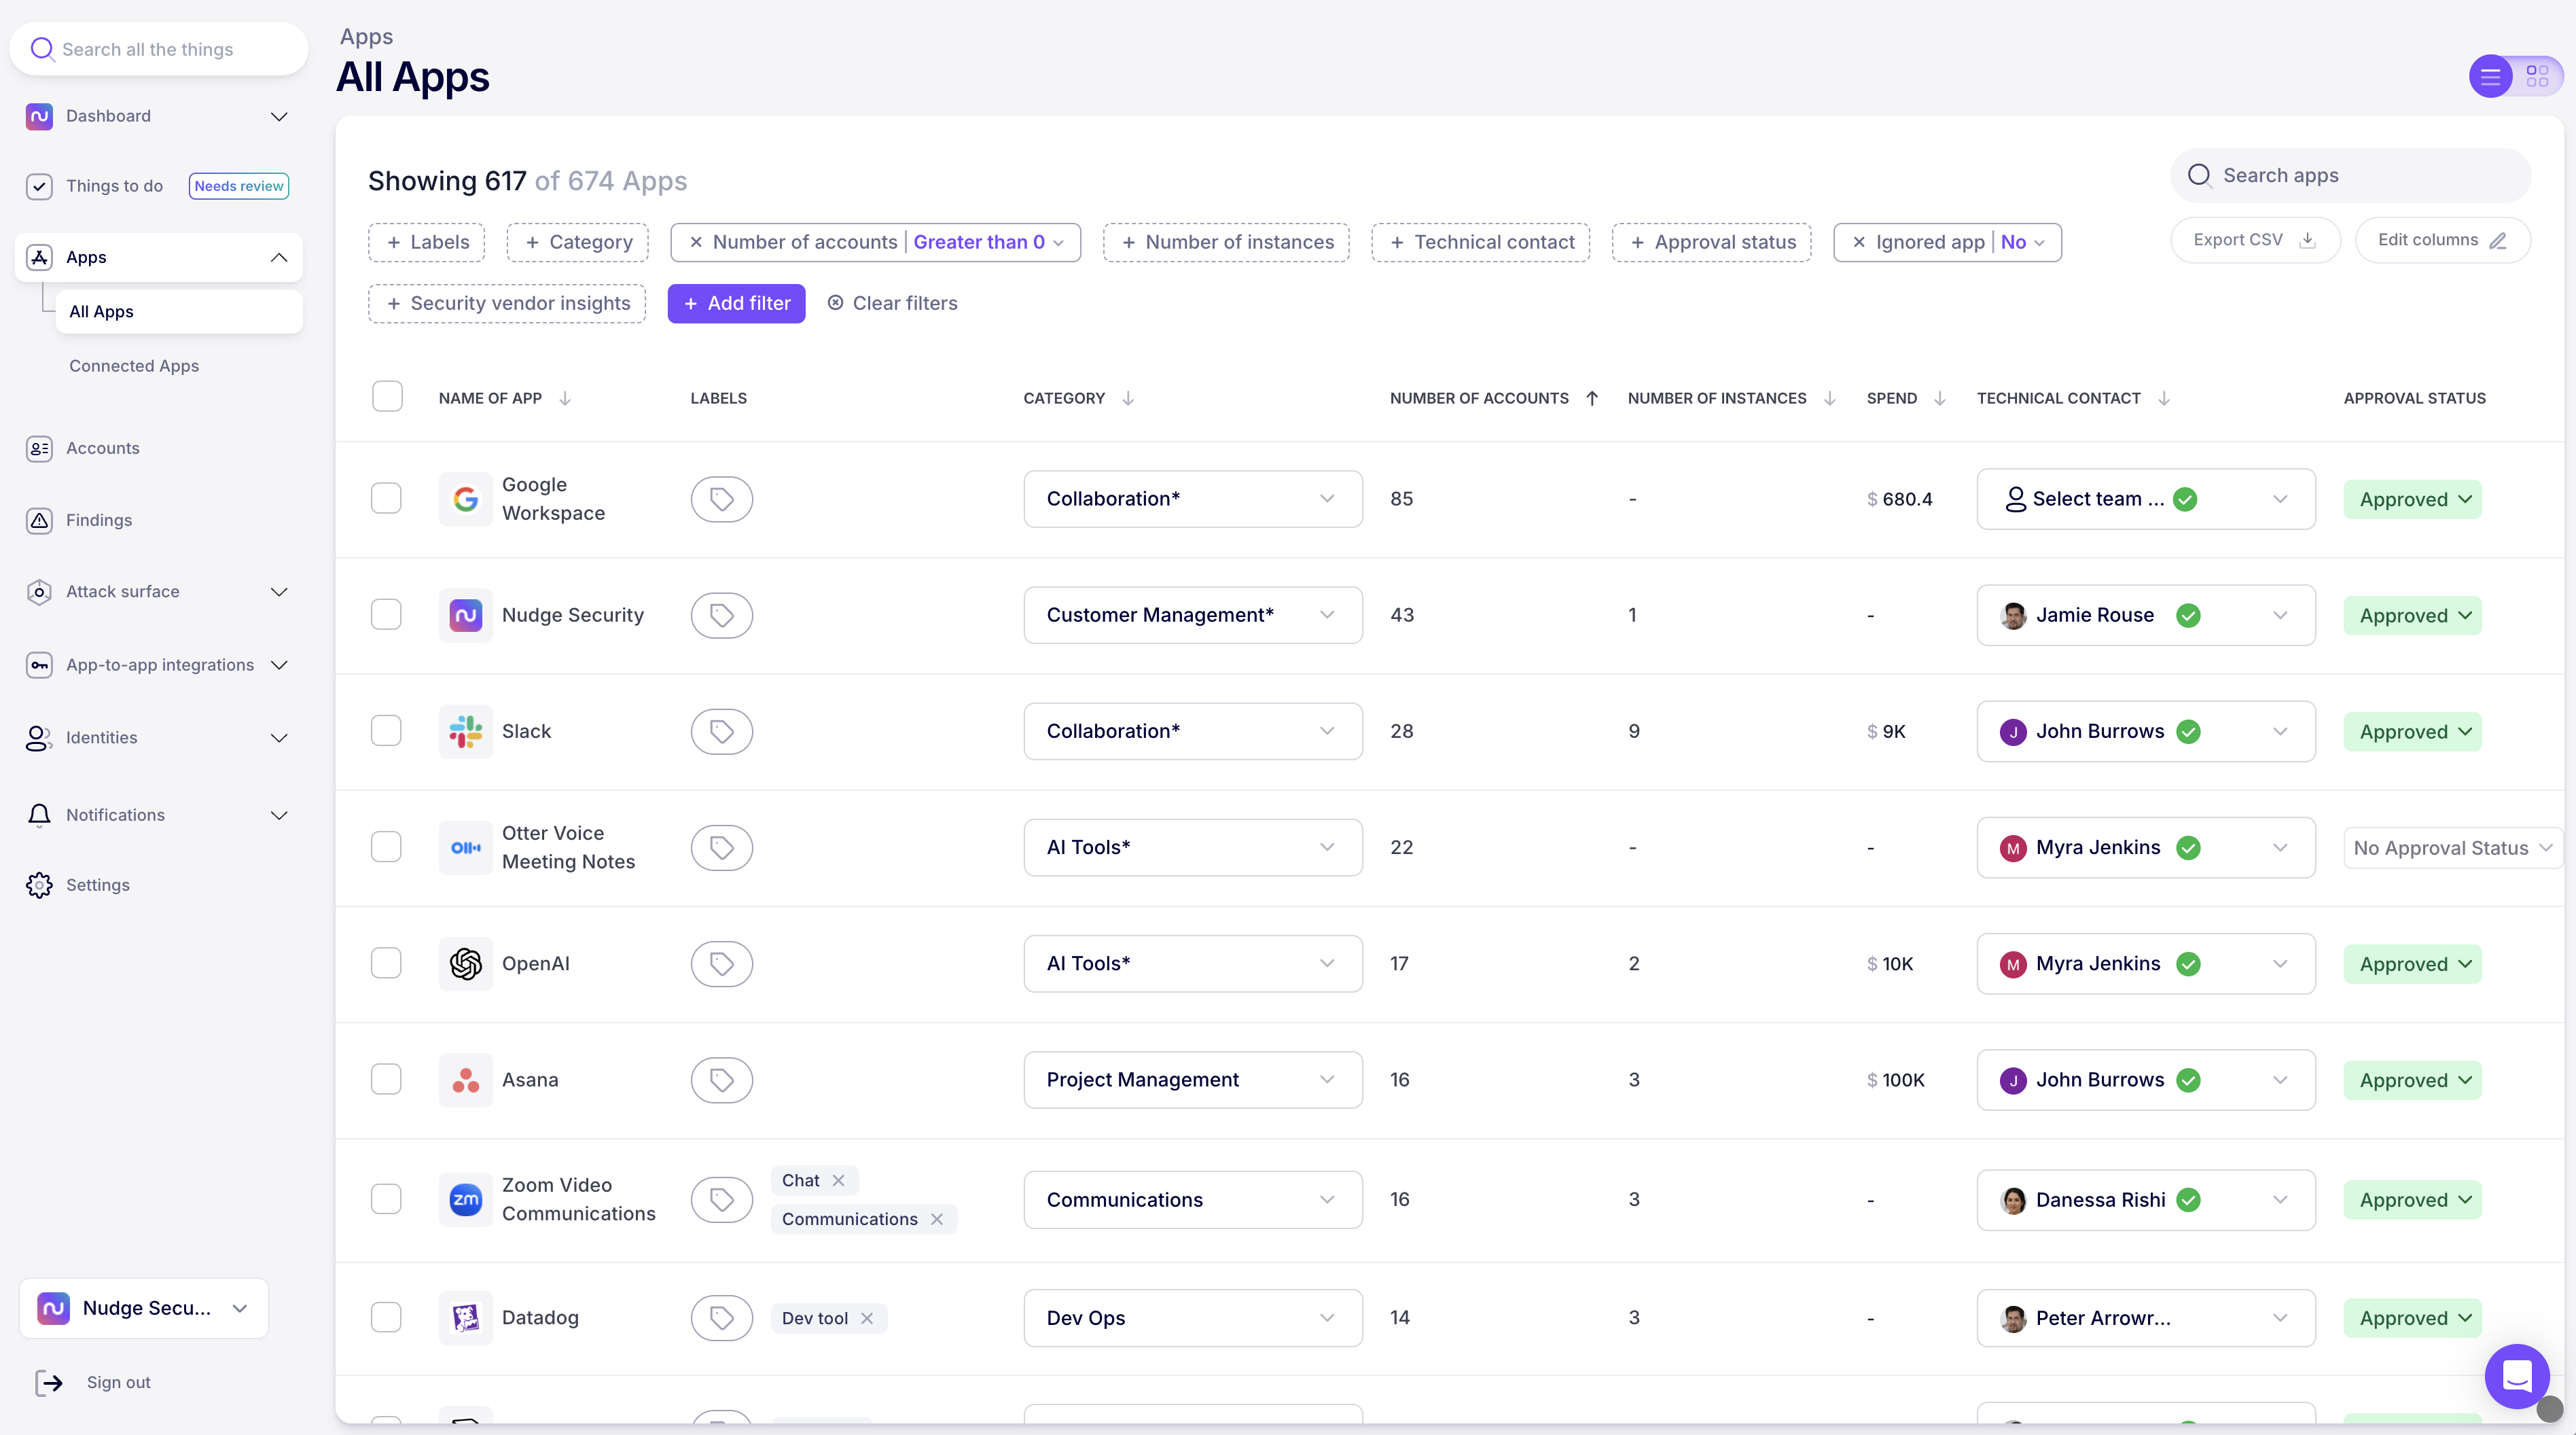The width and height of the screenshot is (2576, 1435).
Task: Click the label tag icon for Slack
Action: click(721, 731)
